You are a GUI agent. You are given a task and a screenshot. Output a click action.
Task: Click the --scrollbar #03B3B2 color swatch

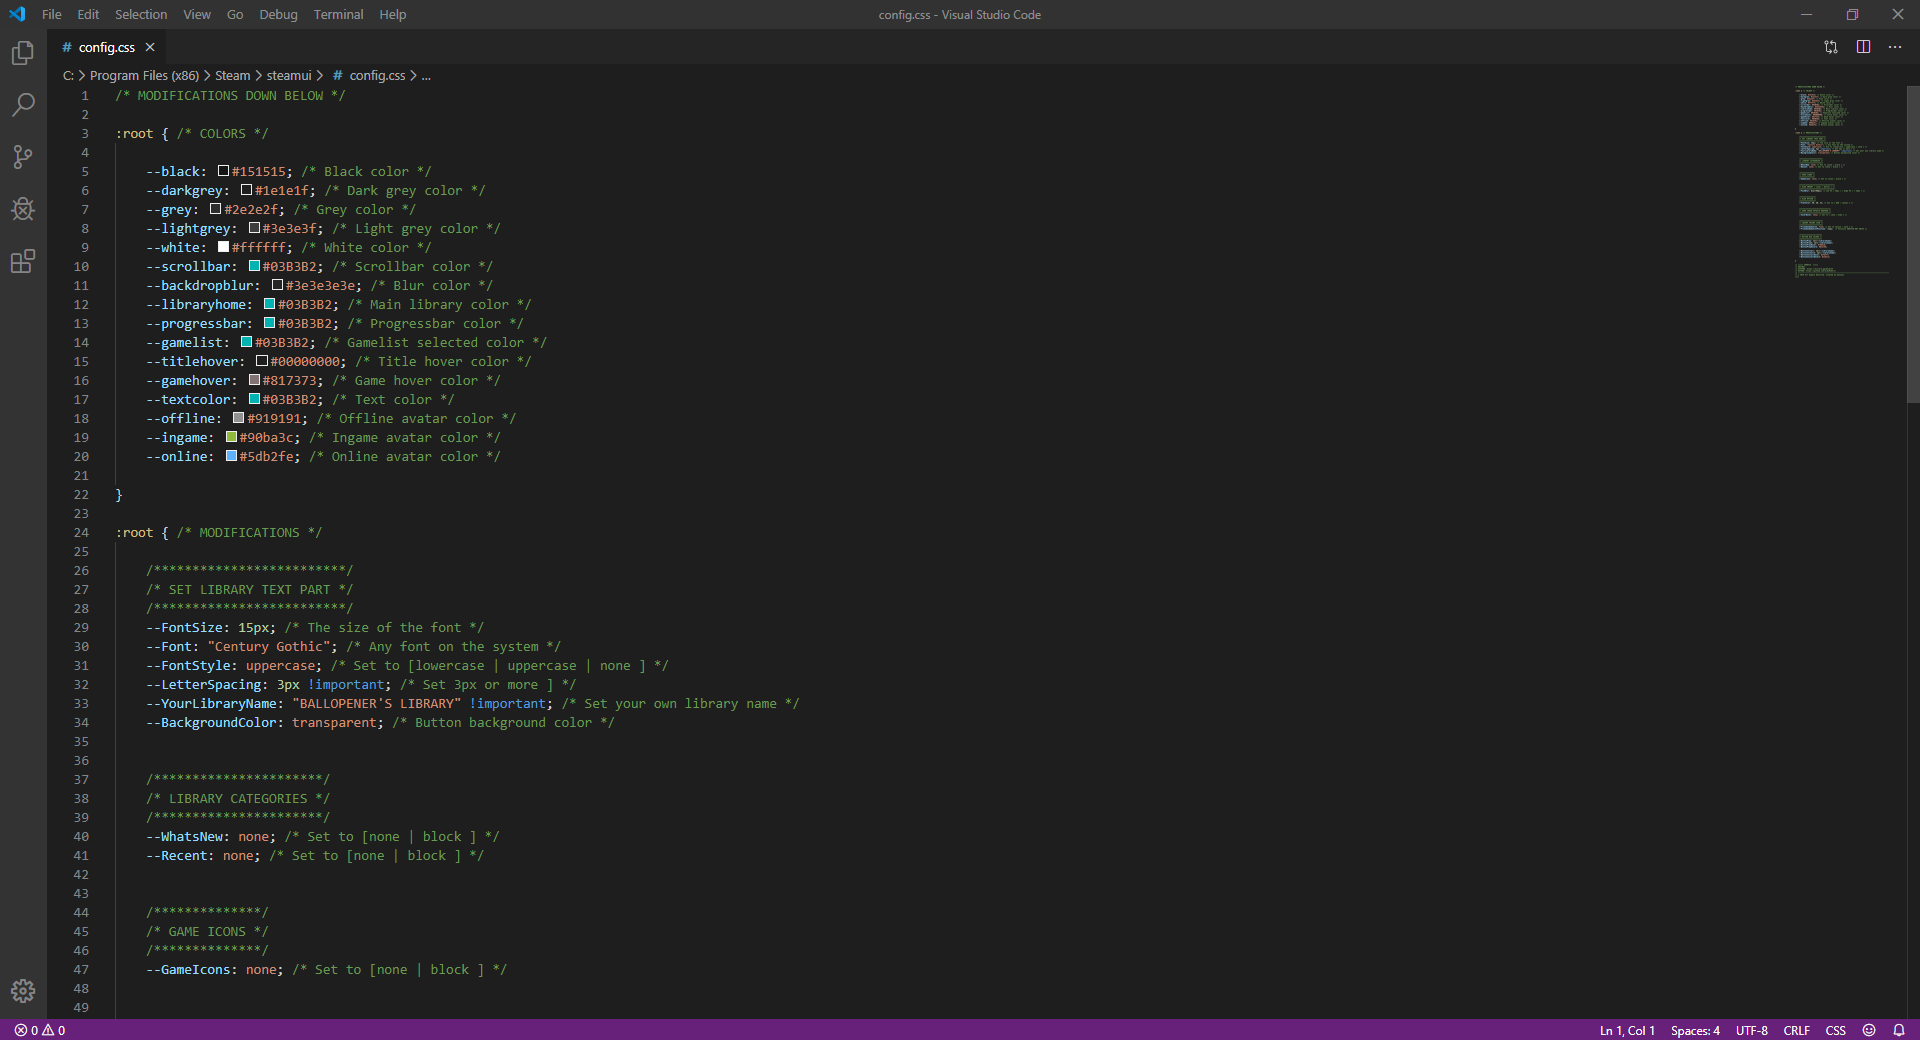click(254, 266)
